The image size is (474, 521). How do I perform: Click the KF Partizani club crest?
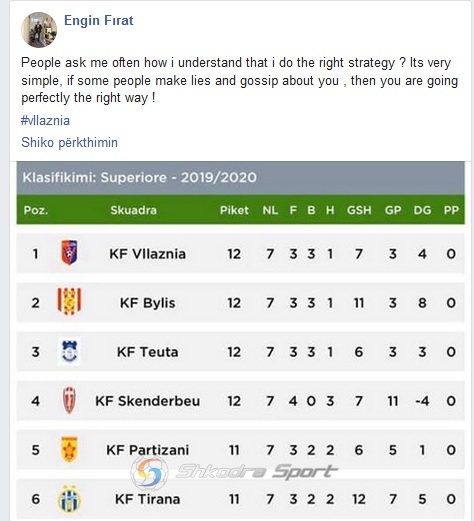tap(69, 449)
